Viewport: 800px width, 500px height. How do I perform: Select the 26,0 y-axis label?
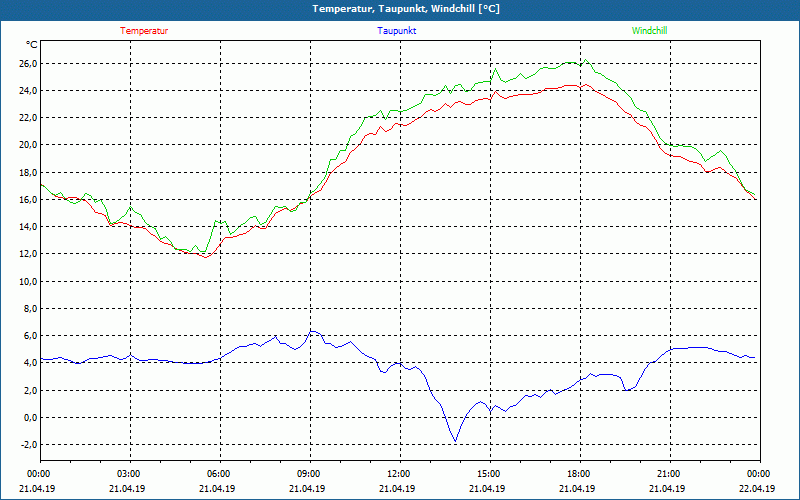28,64
